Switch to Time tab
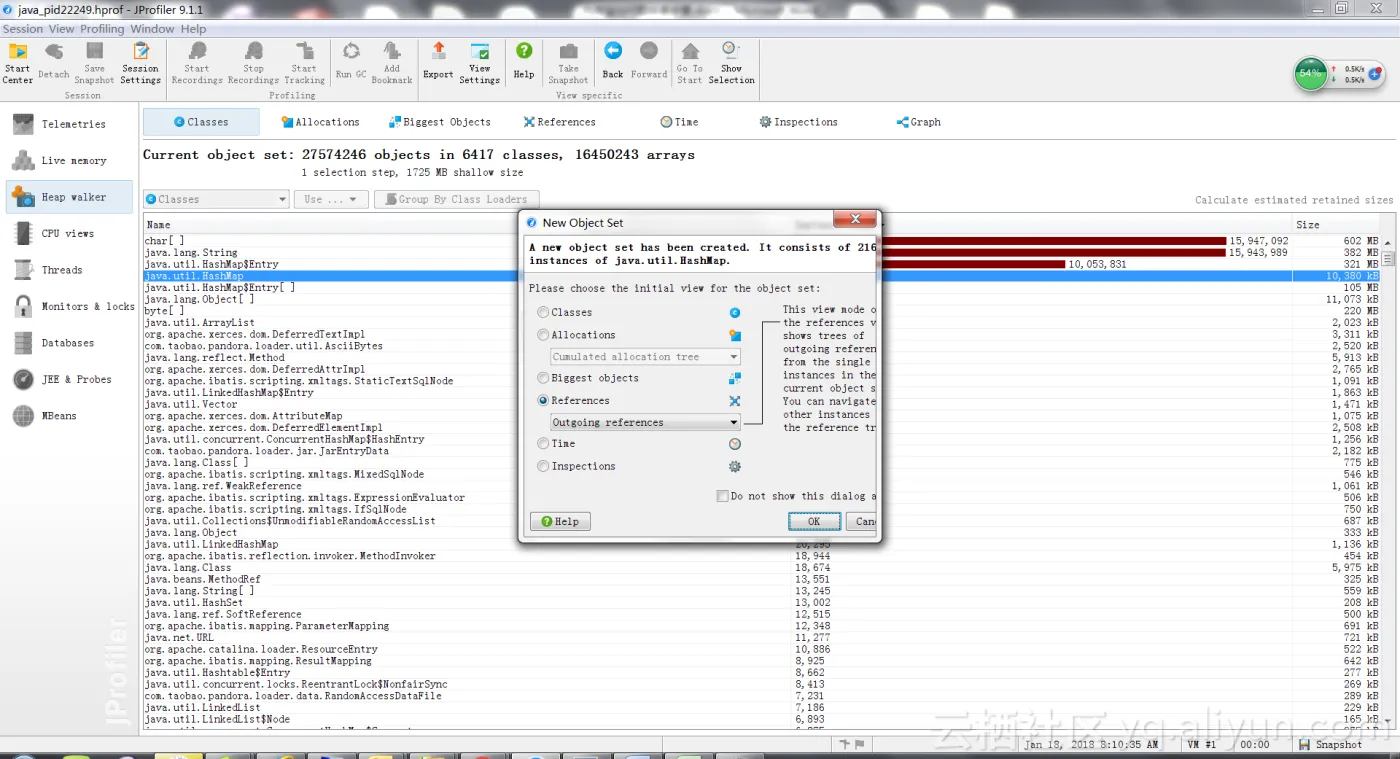Image resolution: width=1400 pixels, height=759 pixels. [679, 122]
